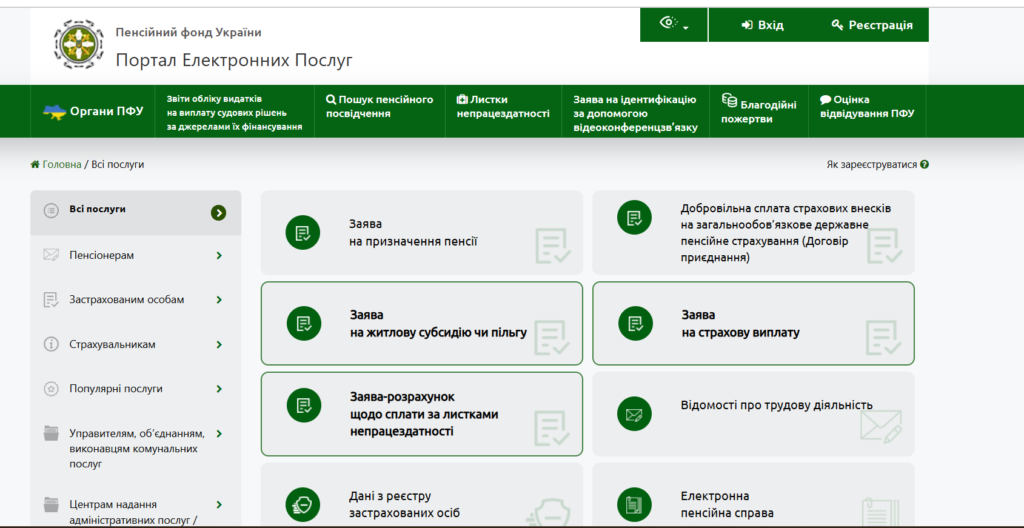Click the Заява на призначення пенсії icon
1024x528 pixels.
click(x=303, y=232)
